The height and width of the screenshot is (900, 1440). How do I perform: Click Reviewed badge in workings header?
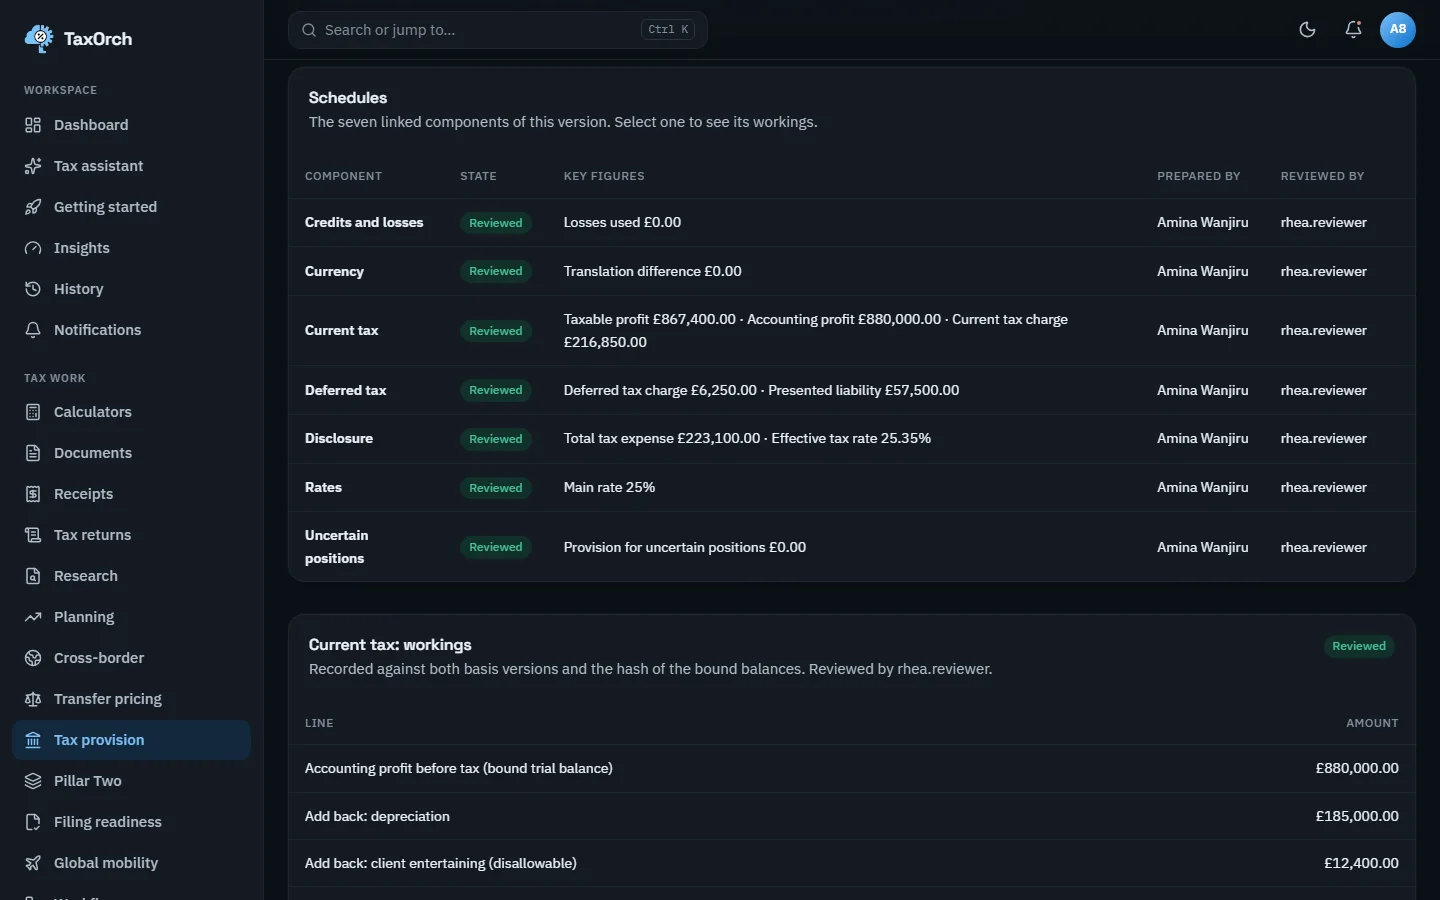(1359, 646)
